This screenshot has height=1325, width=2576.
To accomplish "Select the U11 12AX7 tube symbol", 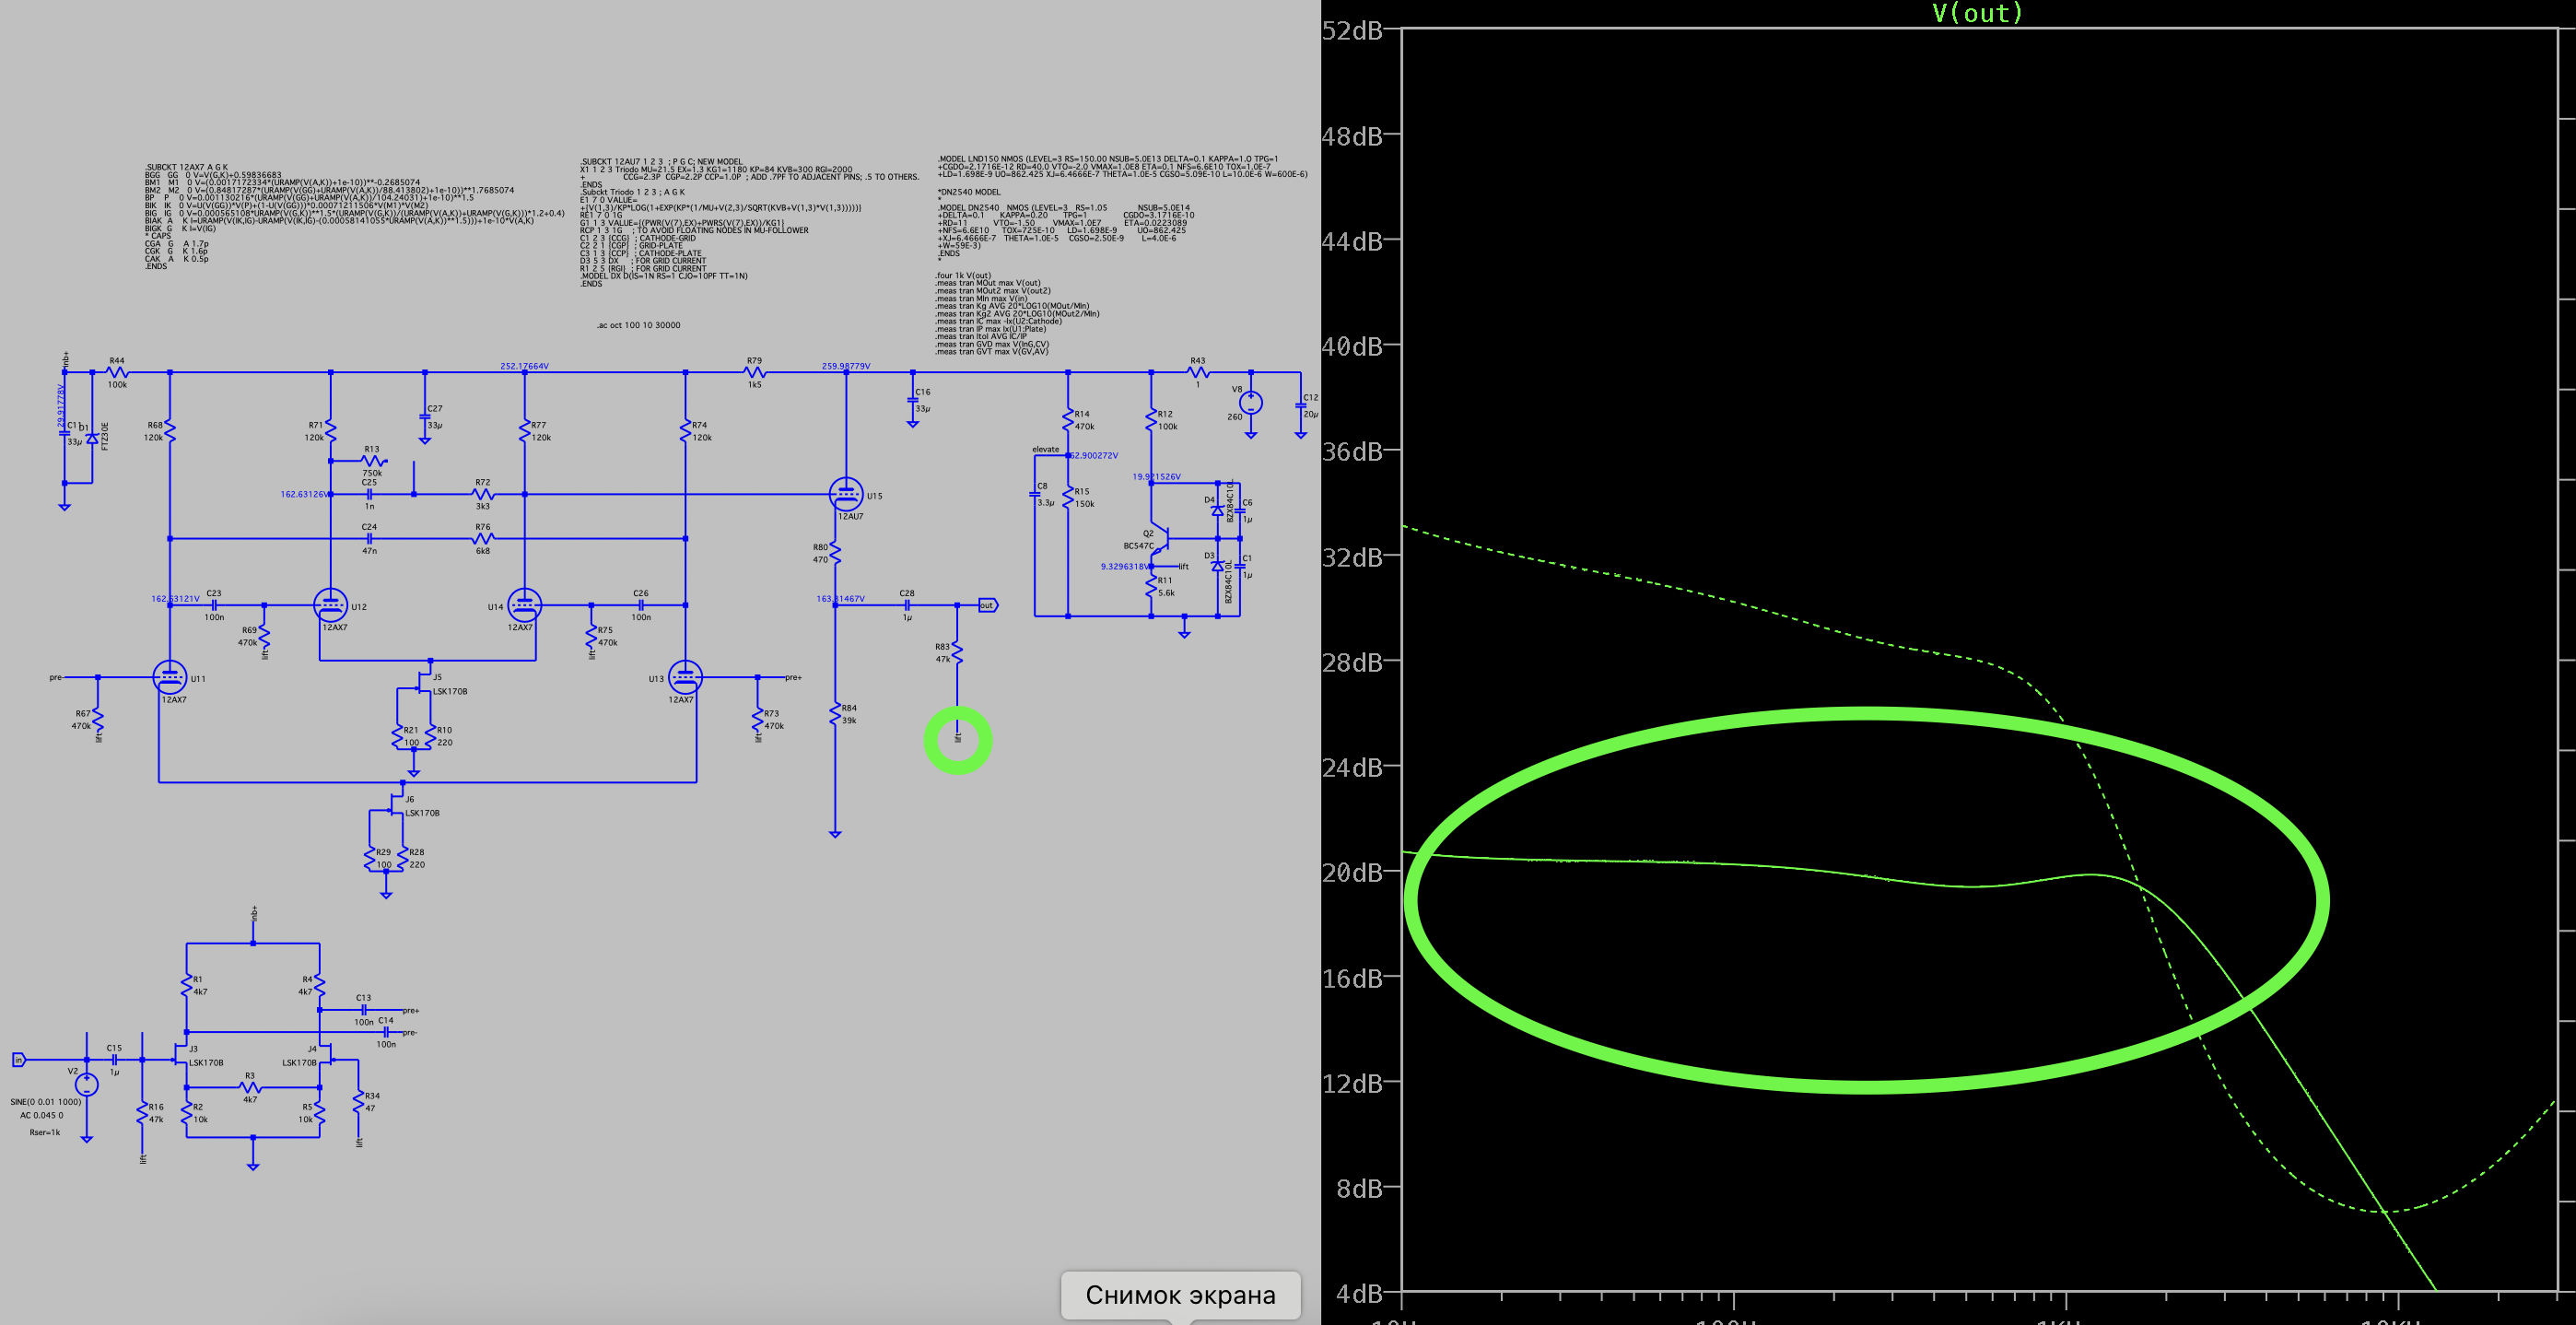I will tap(169, 677).
